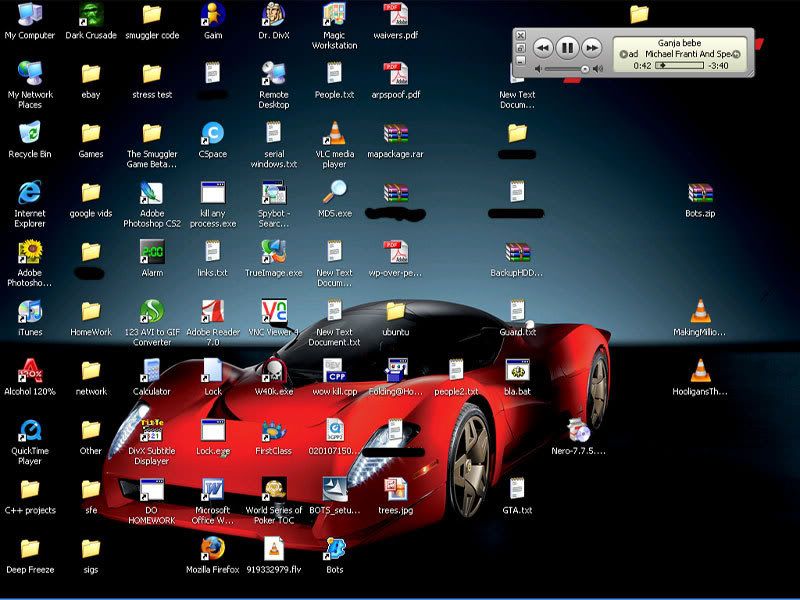Select the Bots.zip archive
The height and width of the screenshot is (600, 800).
pos(700,194)
